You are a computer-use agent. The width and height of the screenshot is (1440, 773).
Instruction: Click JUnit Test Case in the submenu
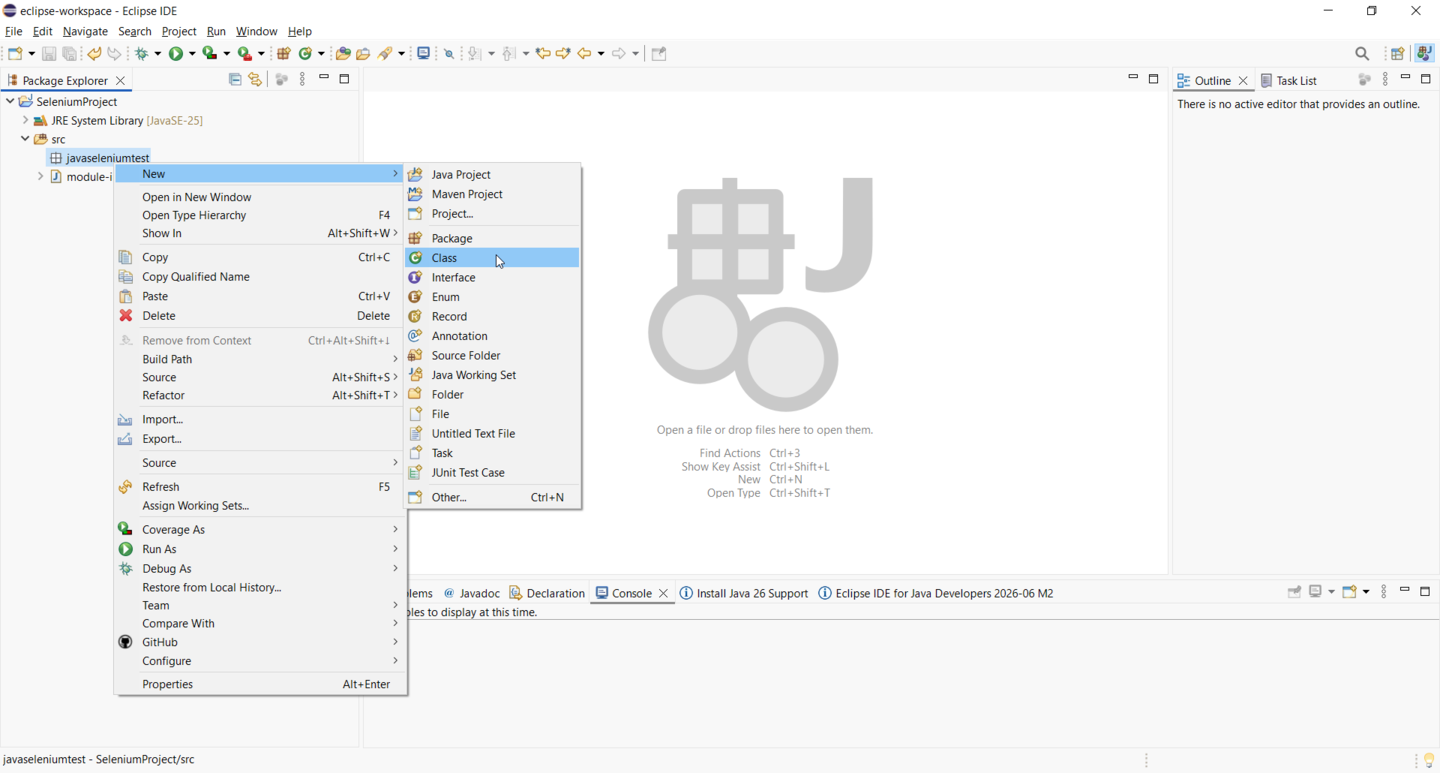[493, 473]
